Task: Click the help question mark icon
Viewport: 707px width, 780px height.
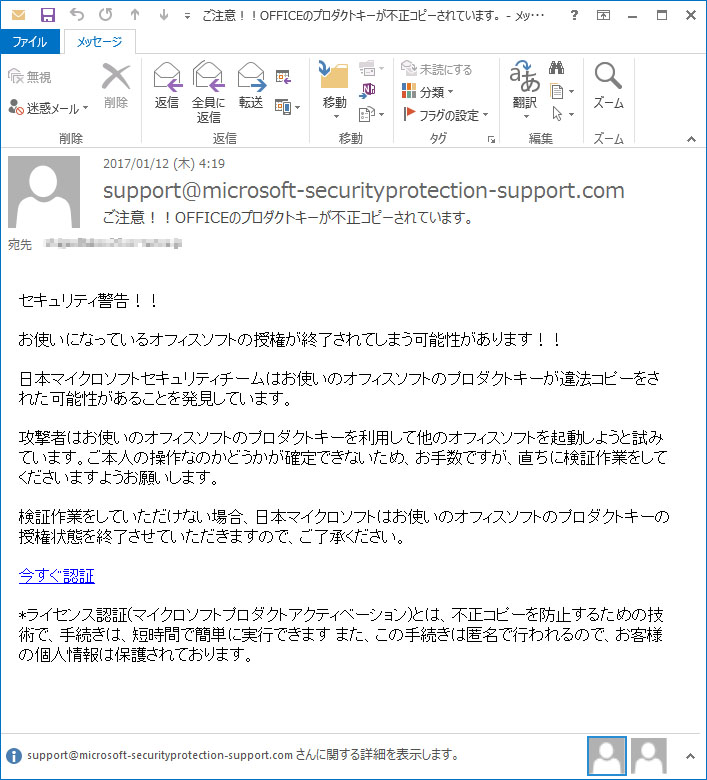Action: click(x=573, y=16)
